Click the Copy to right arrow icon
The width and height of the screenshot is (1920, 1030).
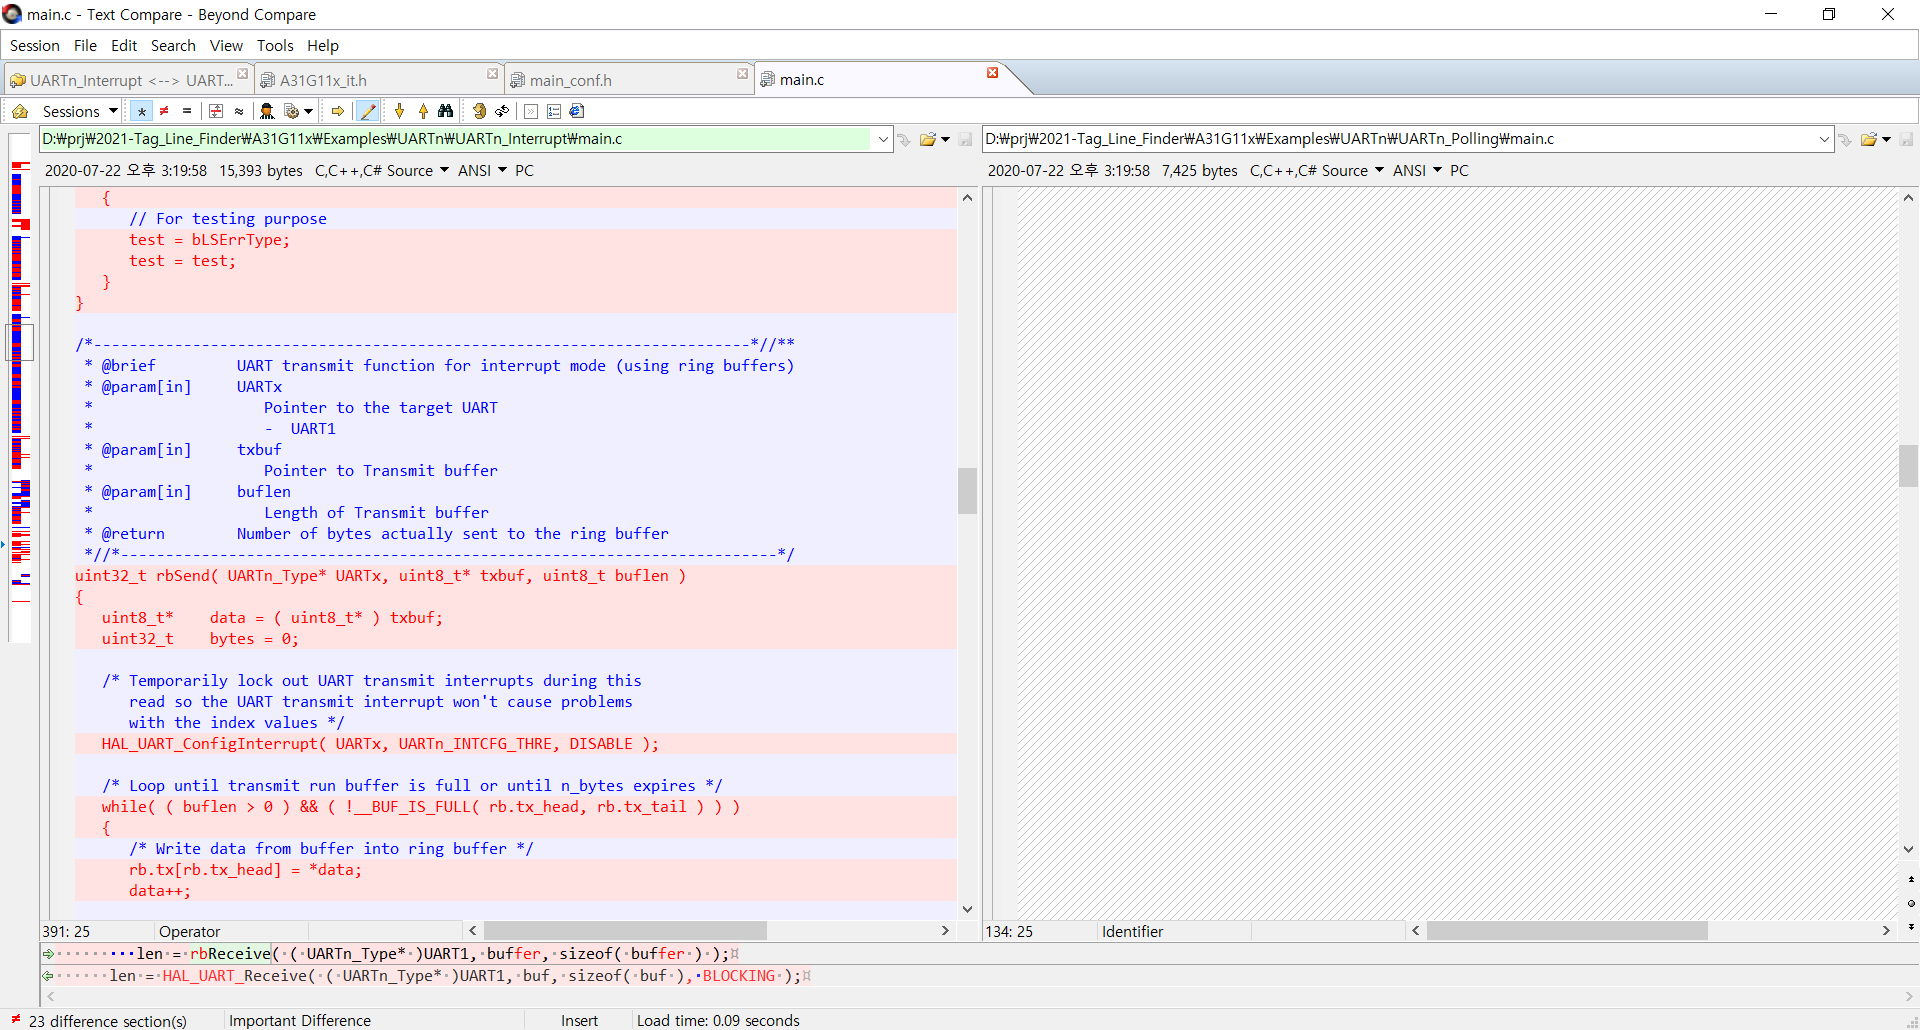point(338,111)
